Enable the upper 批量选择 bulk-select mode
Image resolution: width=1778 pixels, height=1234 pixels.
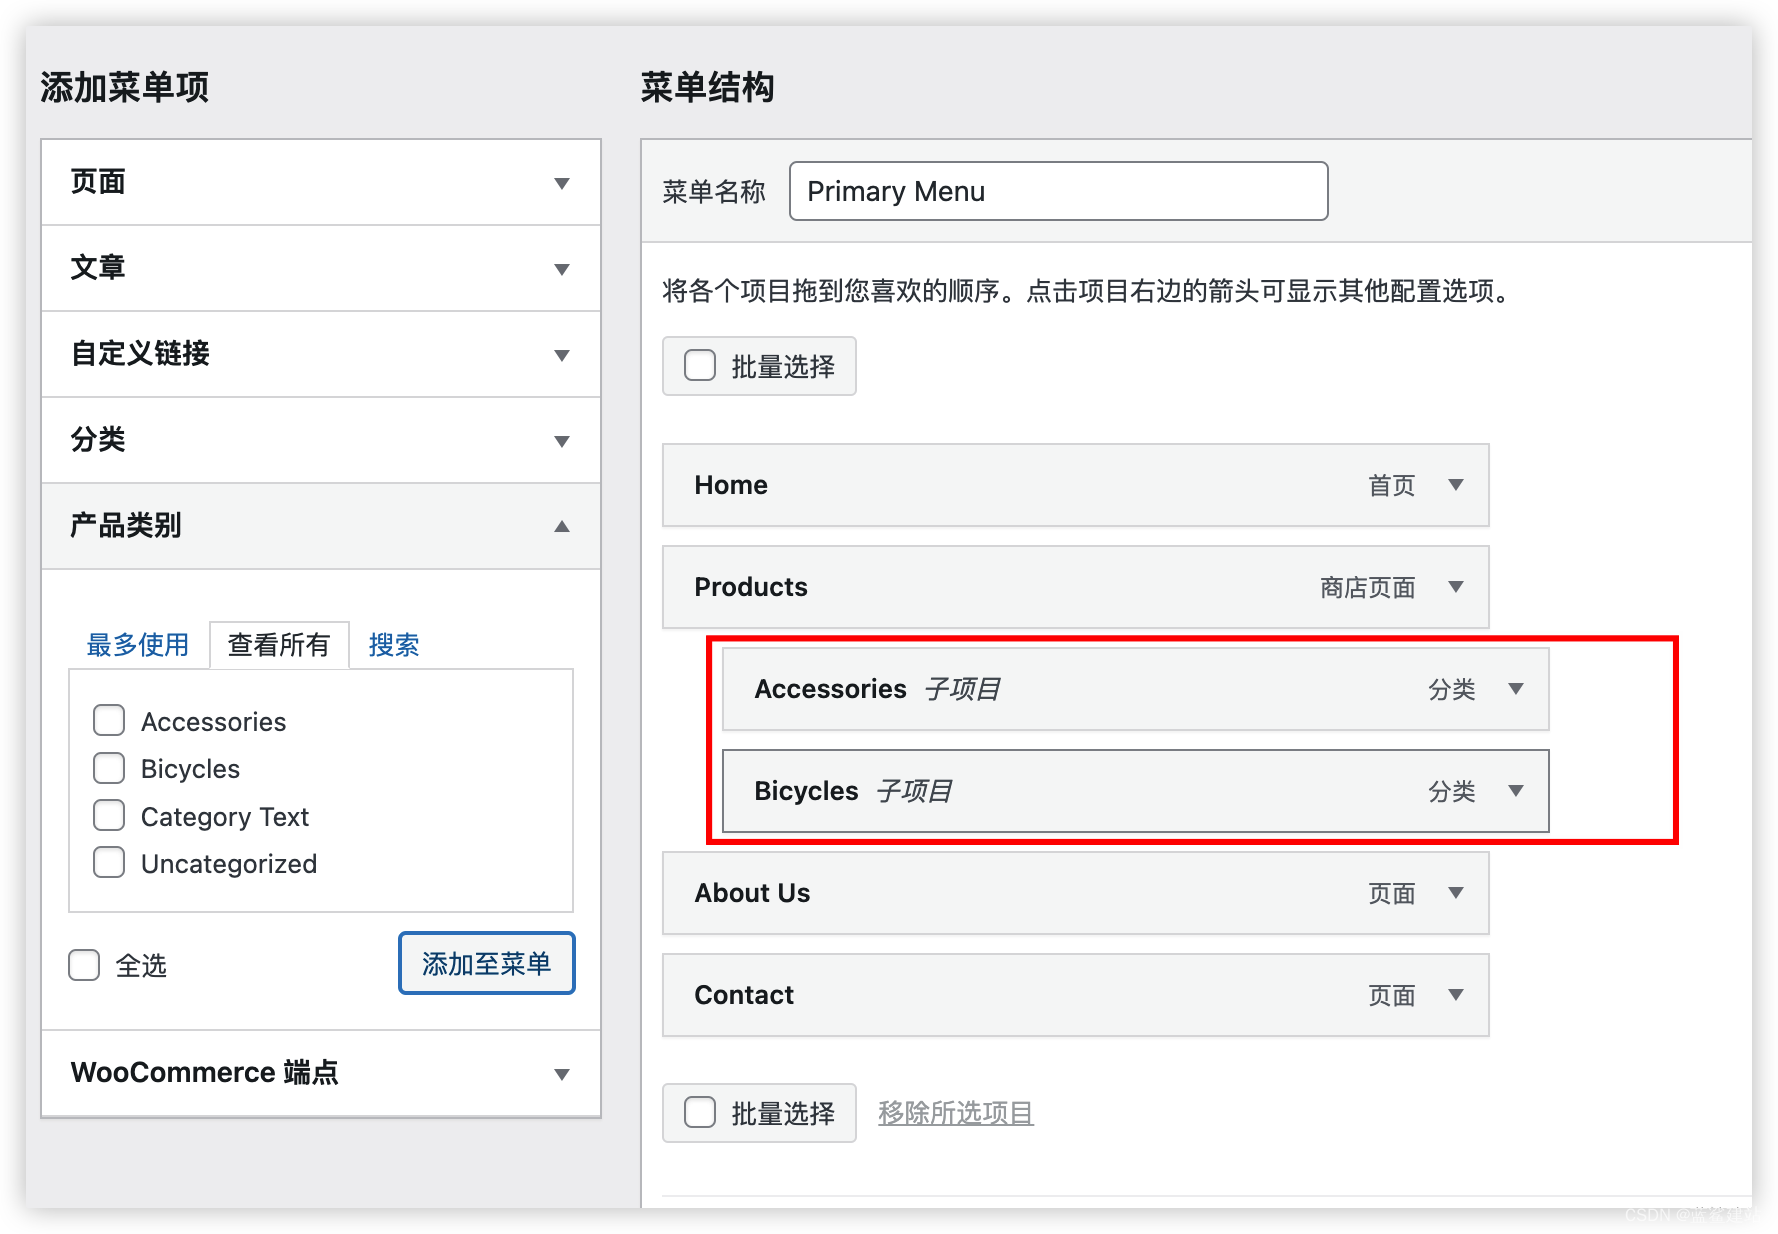pyautogui.click(x=699, y=366)
